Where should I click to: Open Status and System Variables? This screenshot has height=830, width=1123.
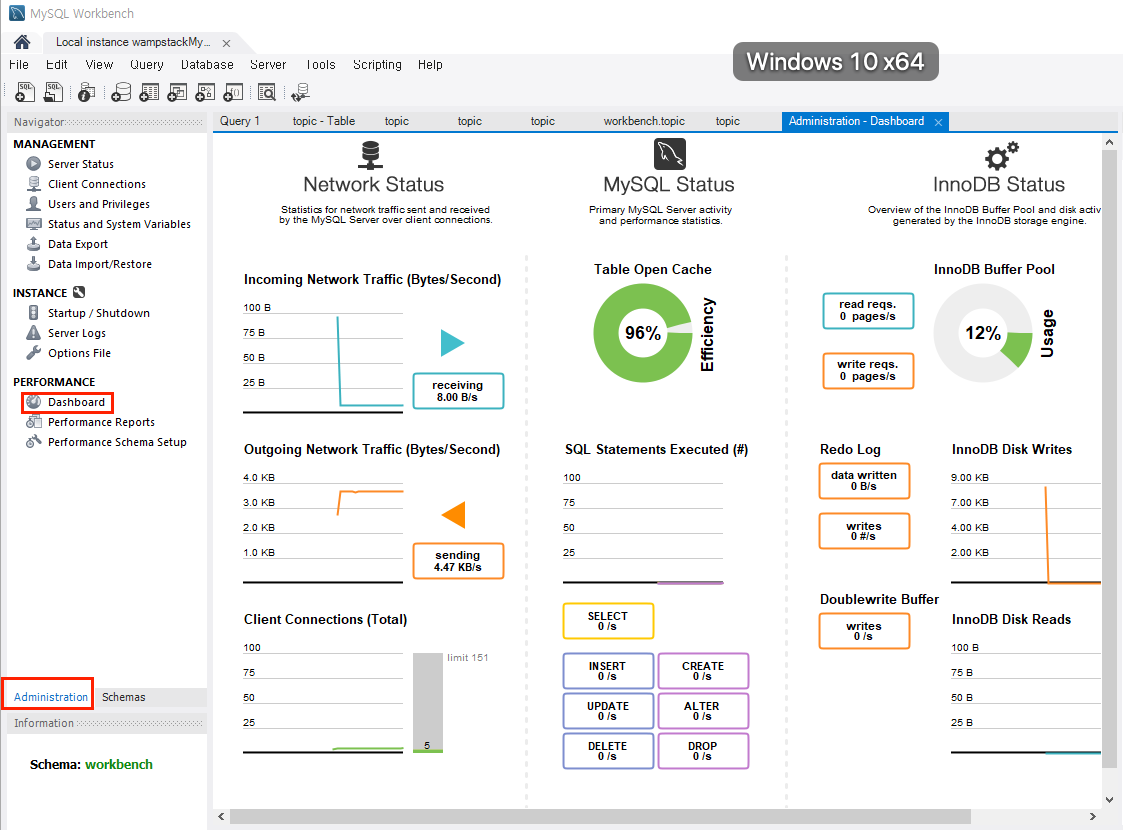tap(119, 224)
